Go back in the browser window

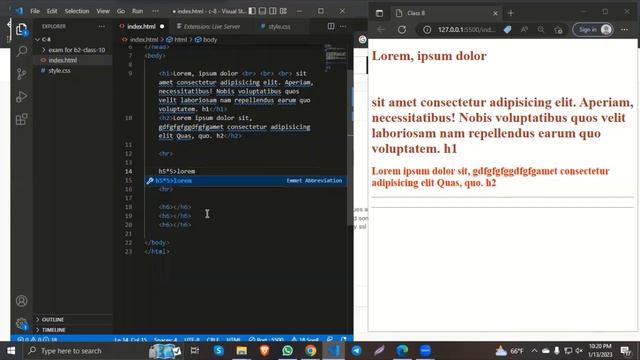pos(380,29)
